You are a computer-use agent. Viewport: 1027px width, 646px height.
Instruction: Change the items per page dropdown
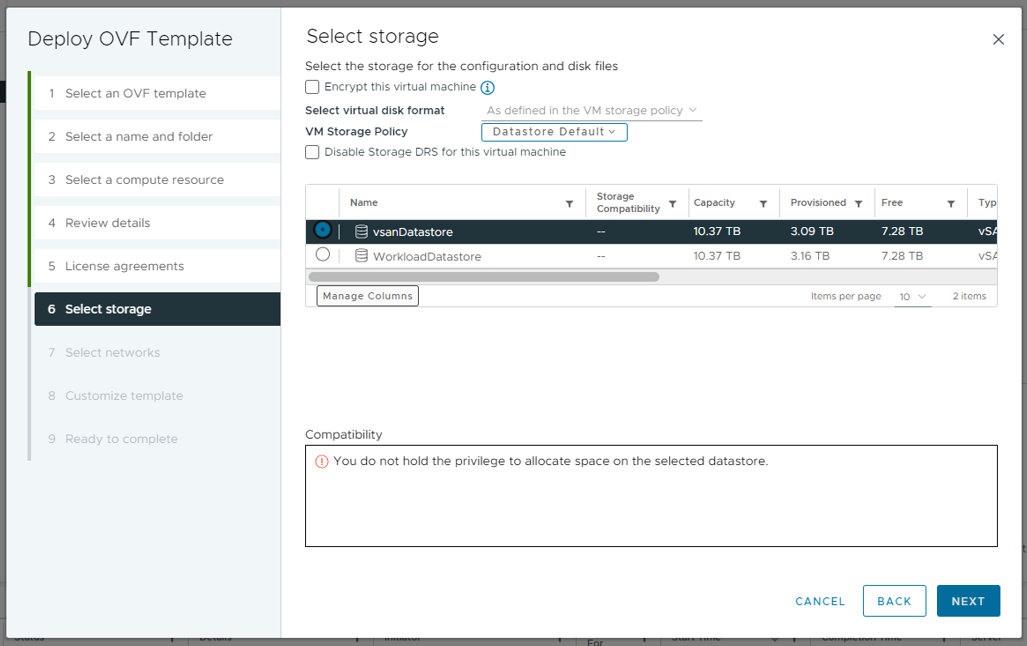tap(912, 297)
